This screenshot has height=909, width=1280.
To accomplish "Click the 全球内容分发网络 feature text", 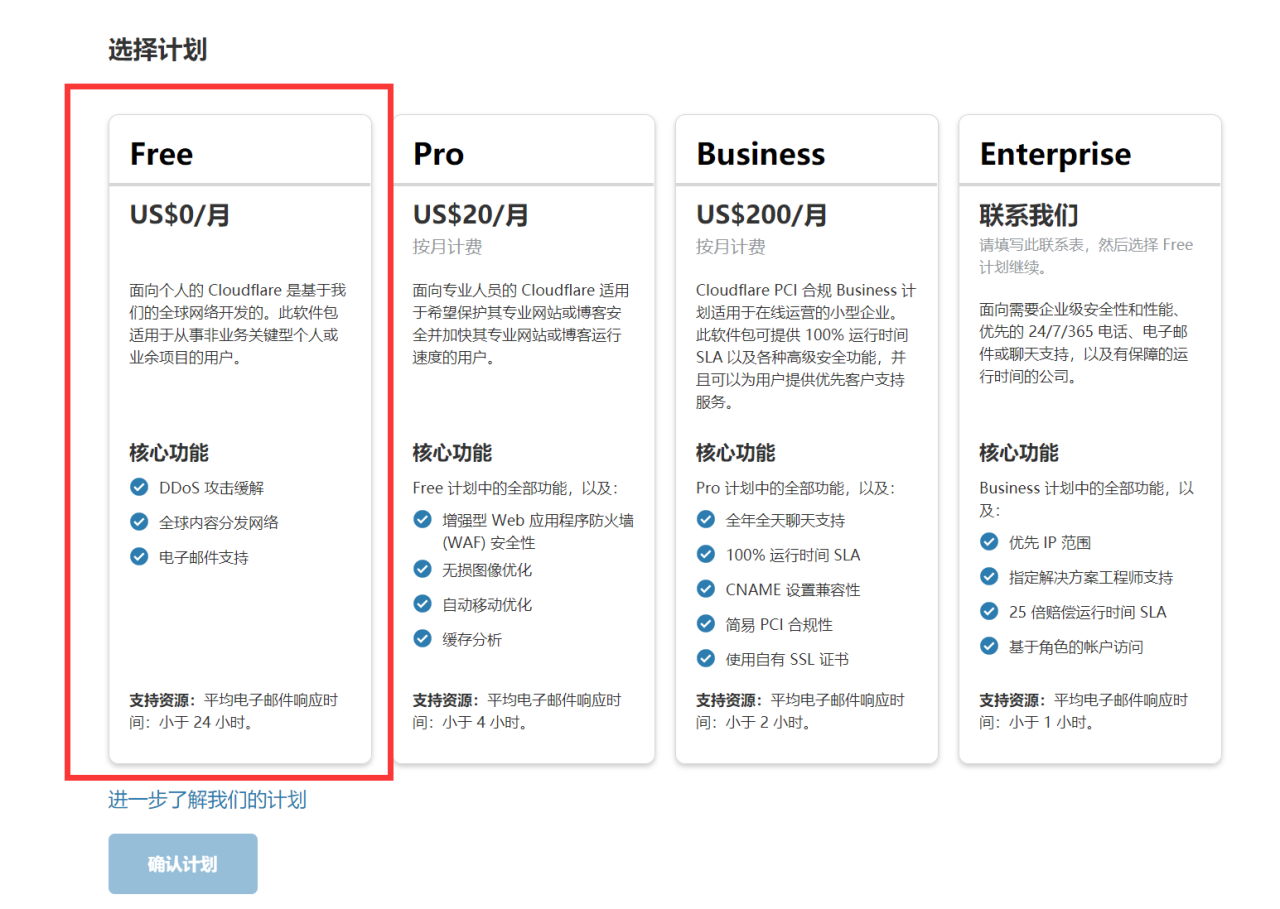I will point(219,523).
